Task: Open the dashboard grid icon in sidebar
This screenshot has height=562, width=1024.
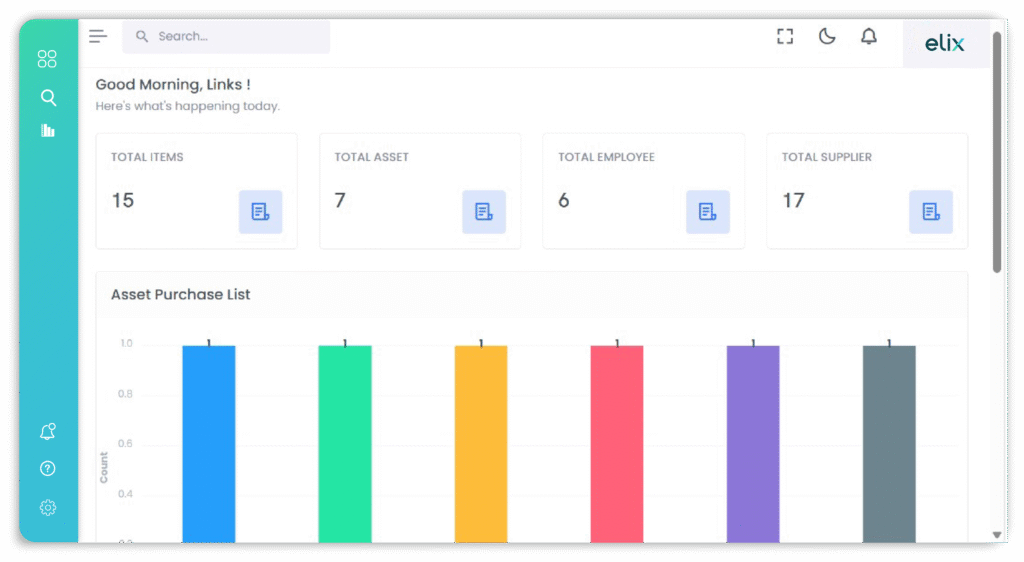Action: (x=47, y=59)
